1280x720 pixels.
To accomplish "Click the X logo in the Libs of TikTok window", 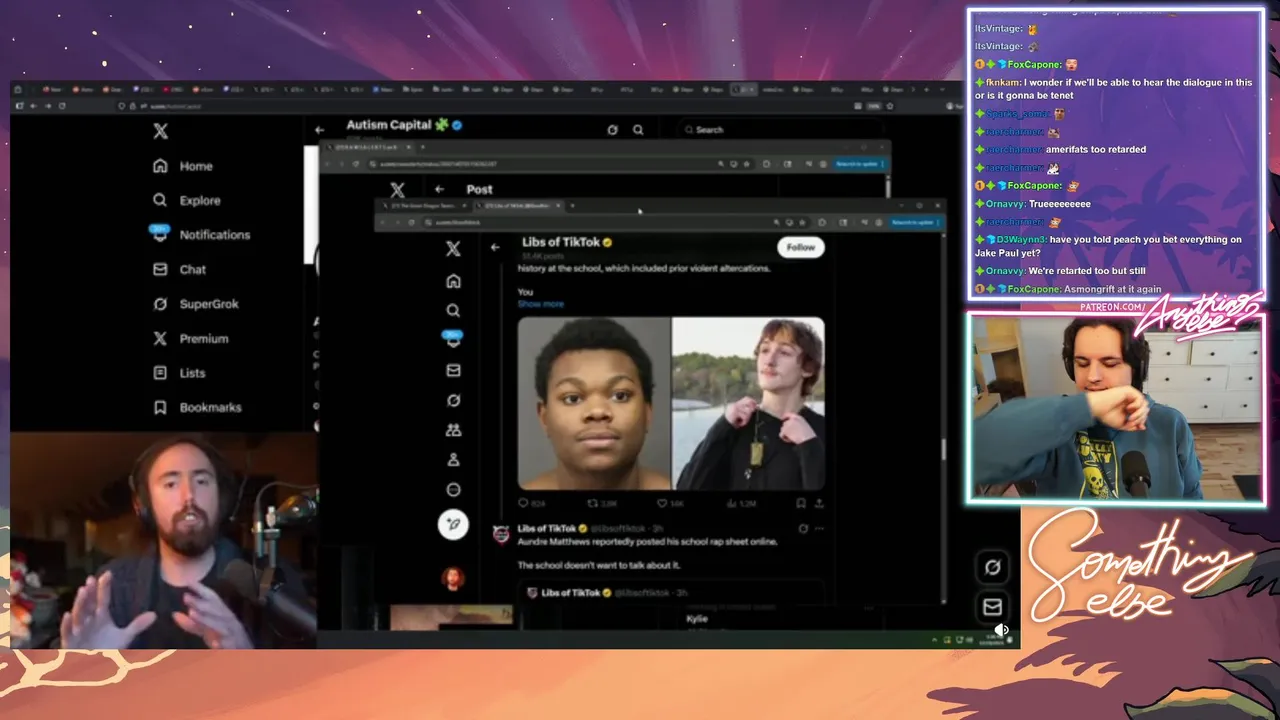I will [453, 249].
